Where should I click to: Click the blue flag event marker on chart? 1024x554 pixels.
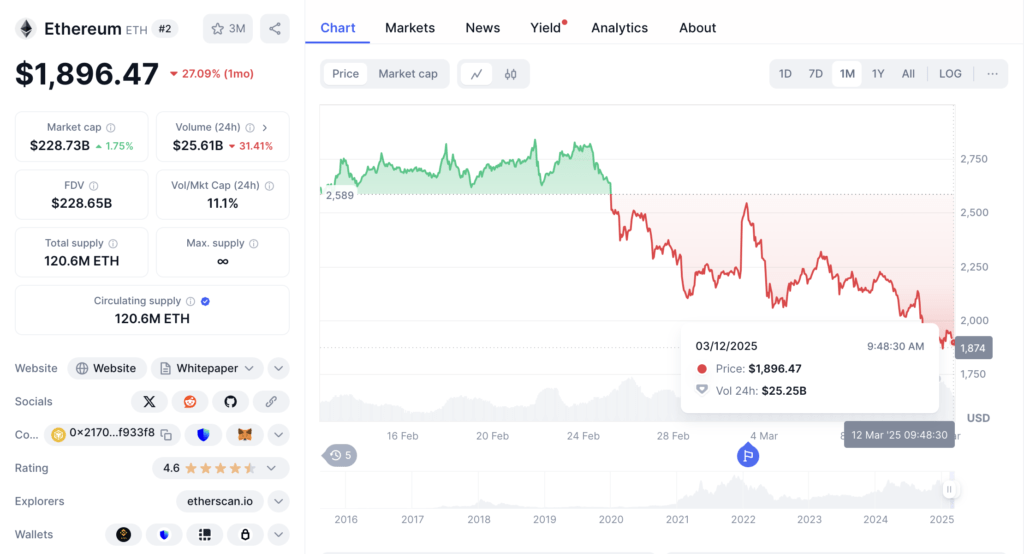click(748, 455)
